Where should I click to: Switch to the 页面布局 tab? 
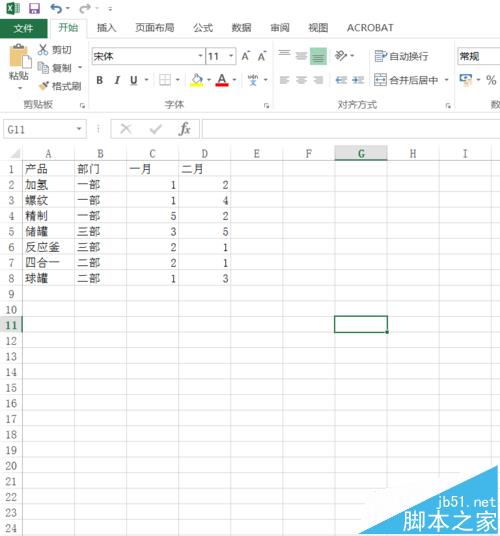[155, 28]
